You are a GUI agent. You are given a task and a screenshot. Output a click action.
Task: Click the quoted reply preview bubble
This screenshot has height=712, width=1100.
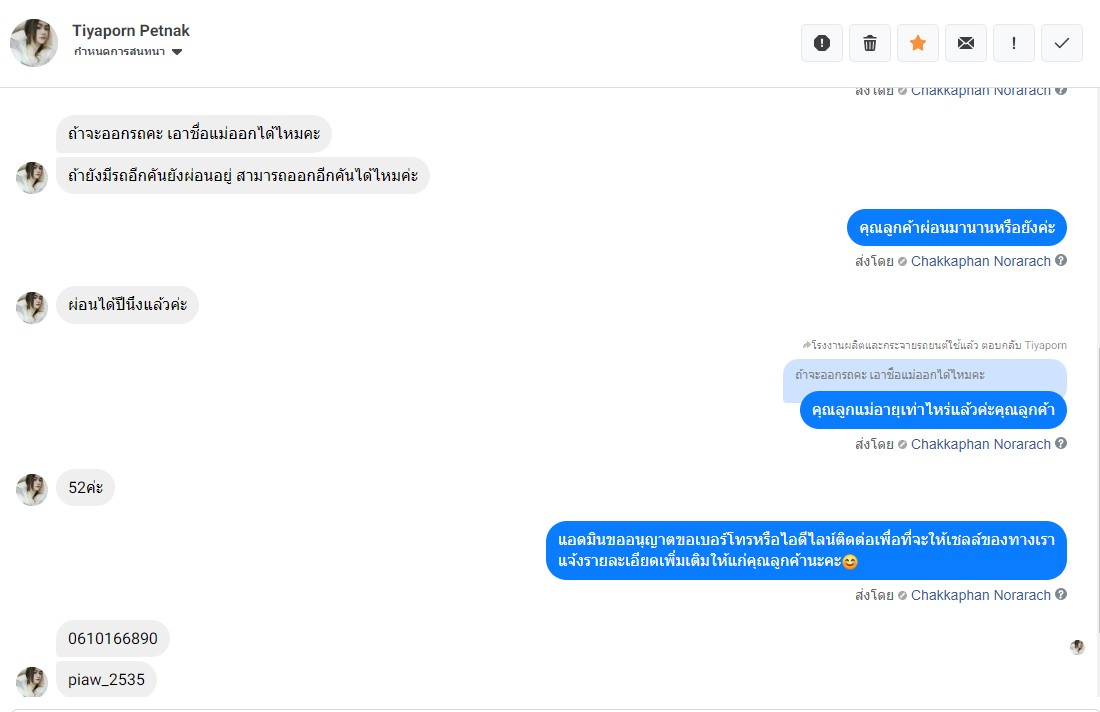(925, 375)
